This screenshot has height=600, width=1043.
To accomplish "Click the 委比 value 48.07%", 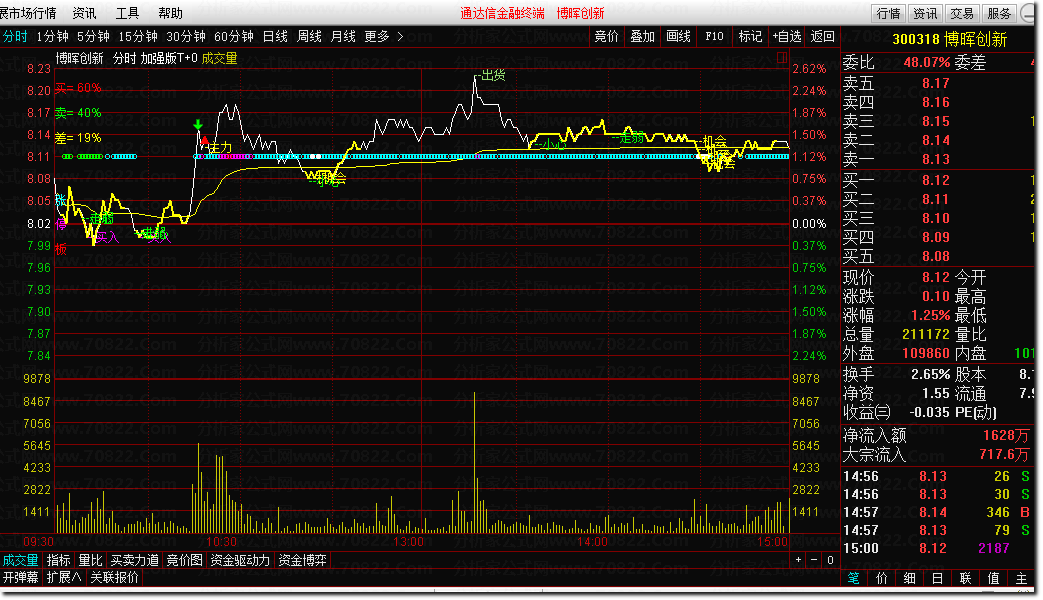I will coord(927,63).
